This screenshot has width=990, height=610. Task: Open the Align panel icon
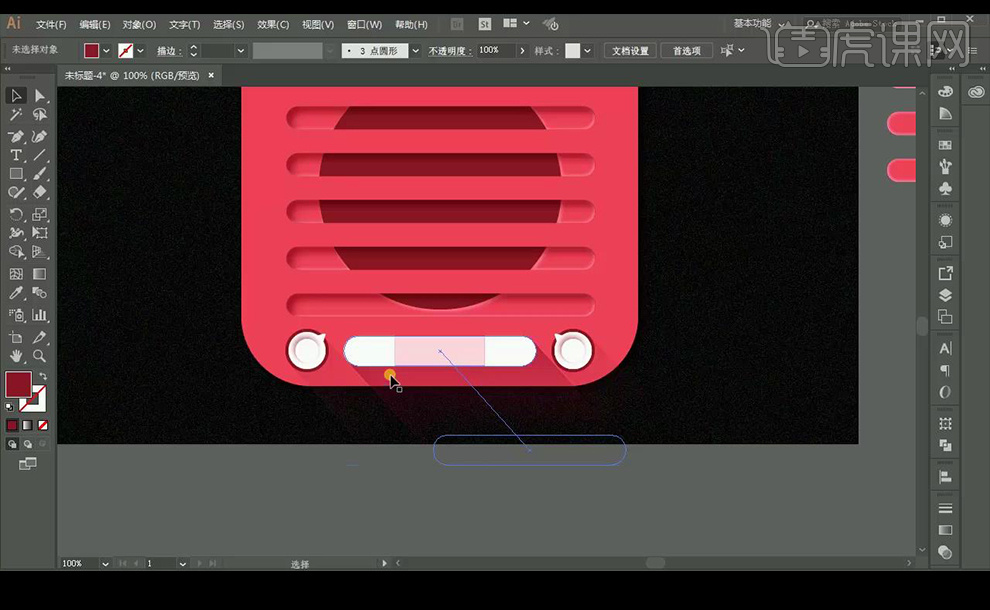point(945,477)
